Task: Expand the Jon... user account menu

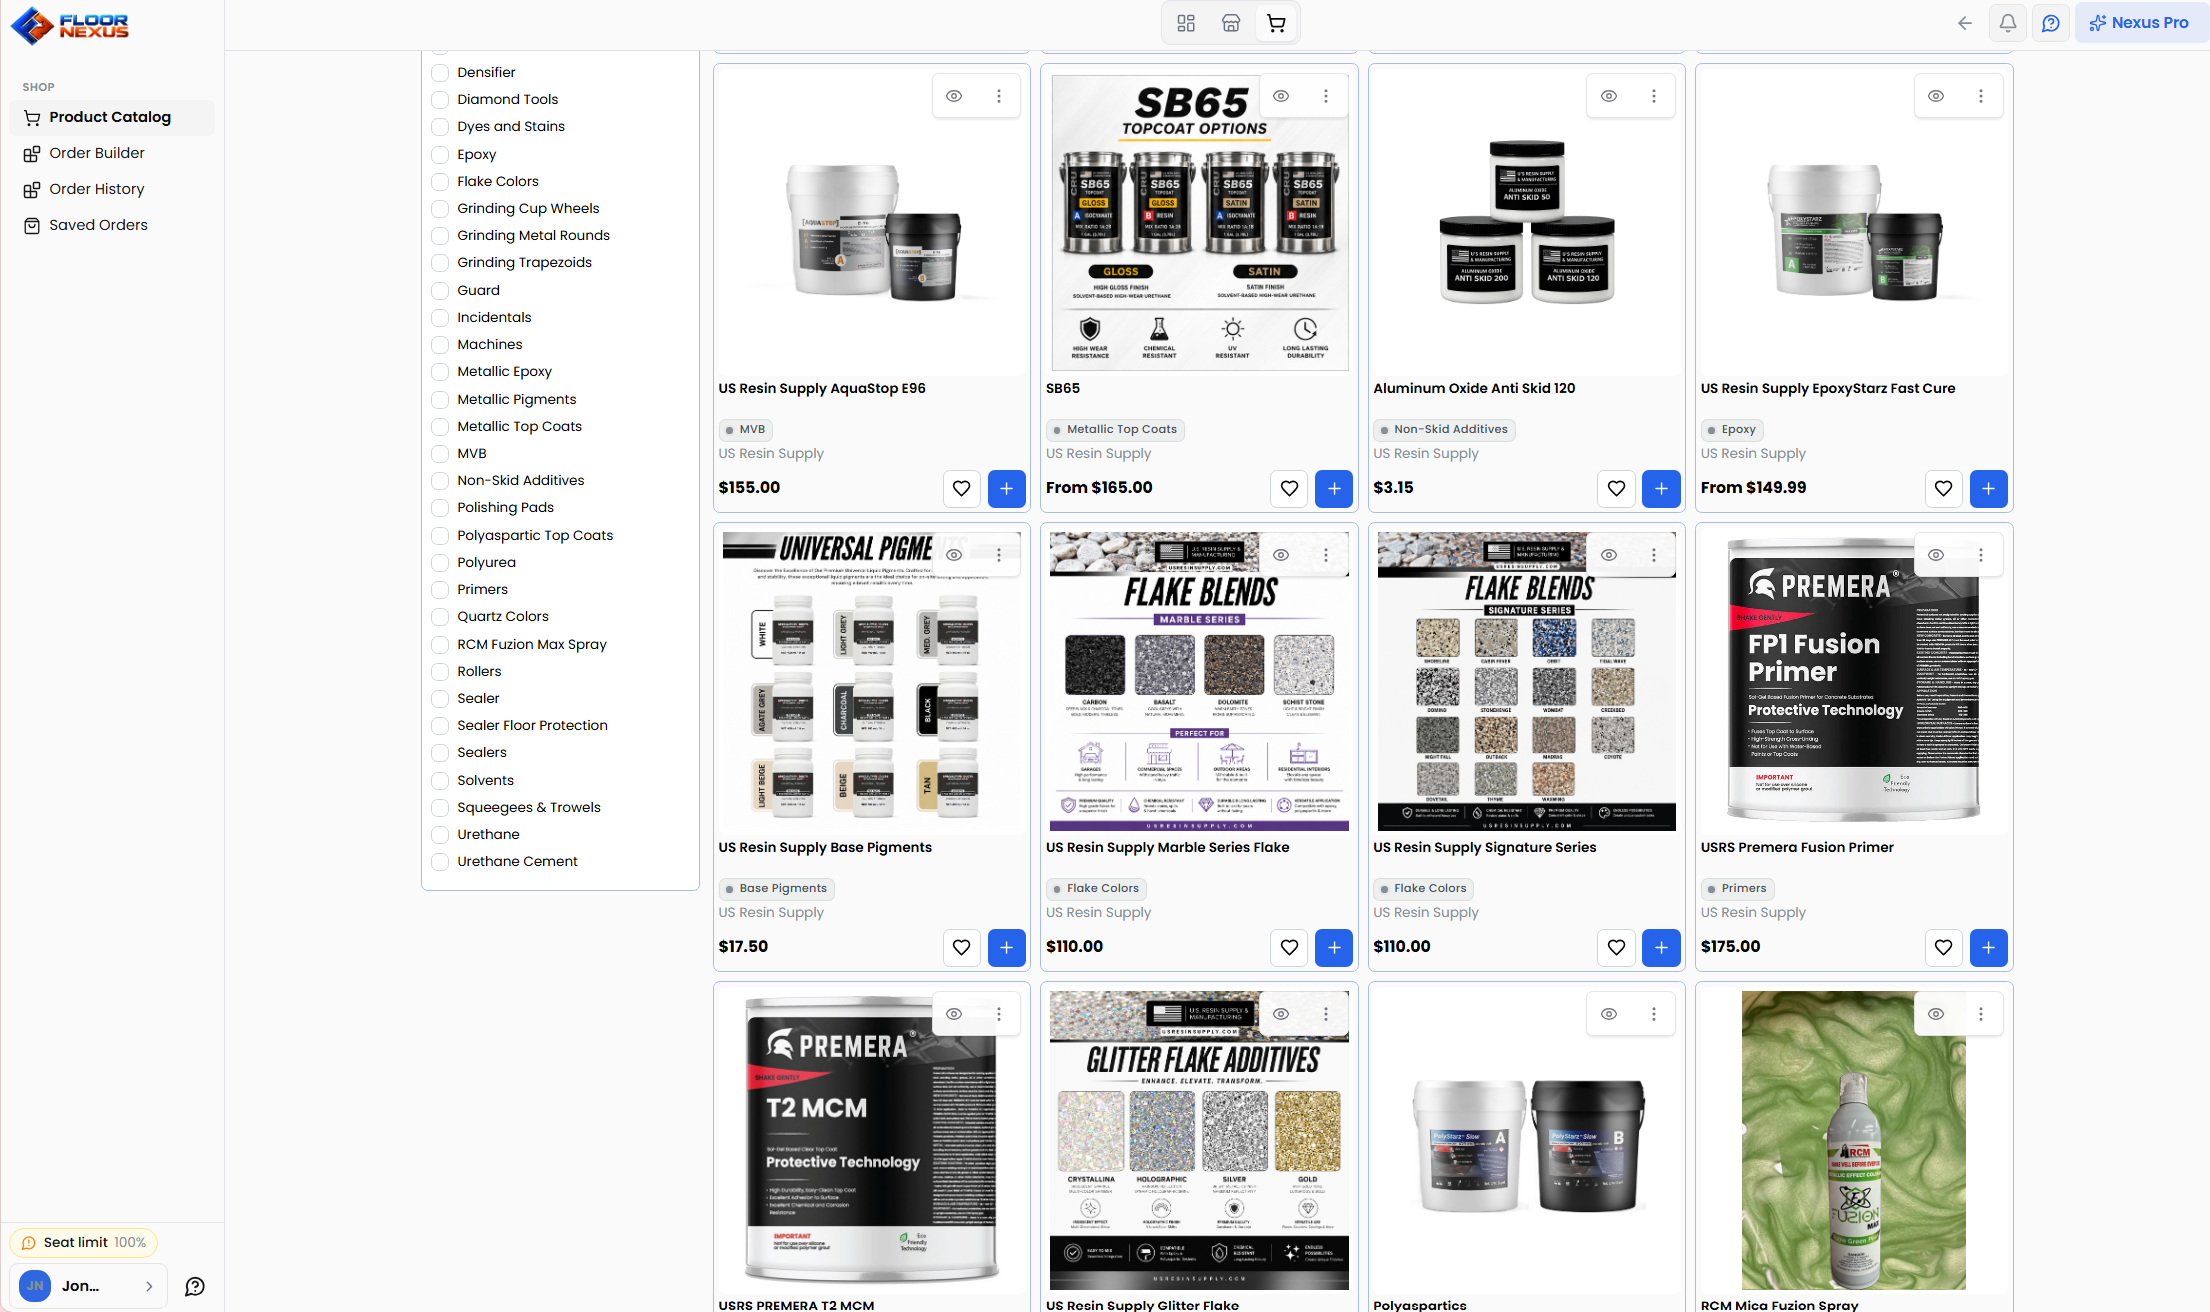Action: click(x=88, y=1286)
